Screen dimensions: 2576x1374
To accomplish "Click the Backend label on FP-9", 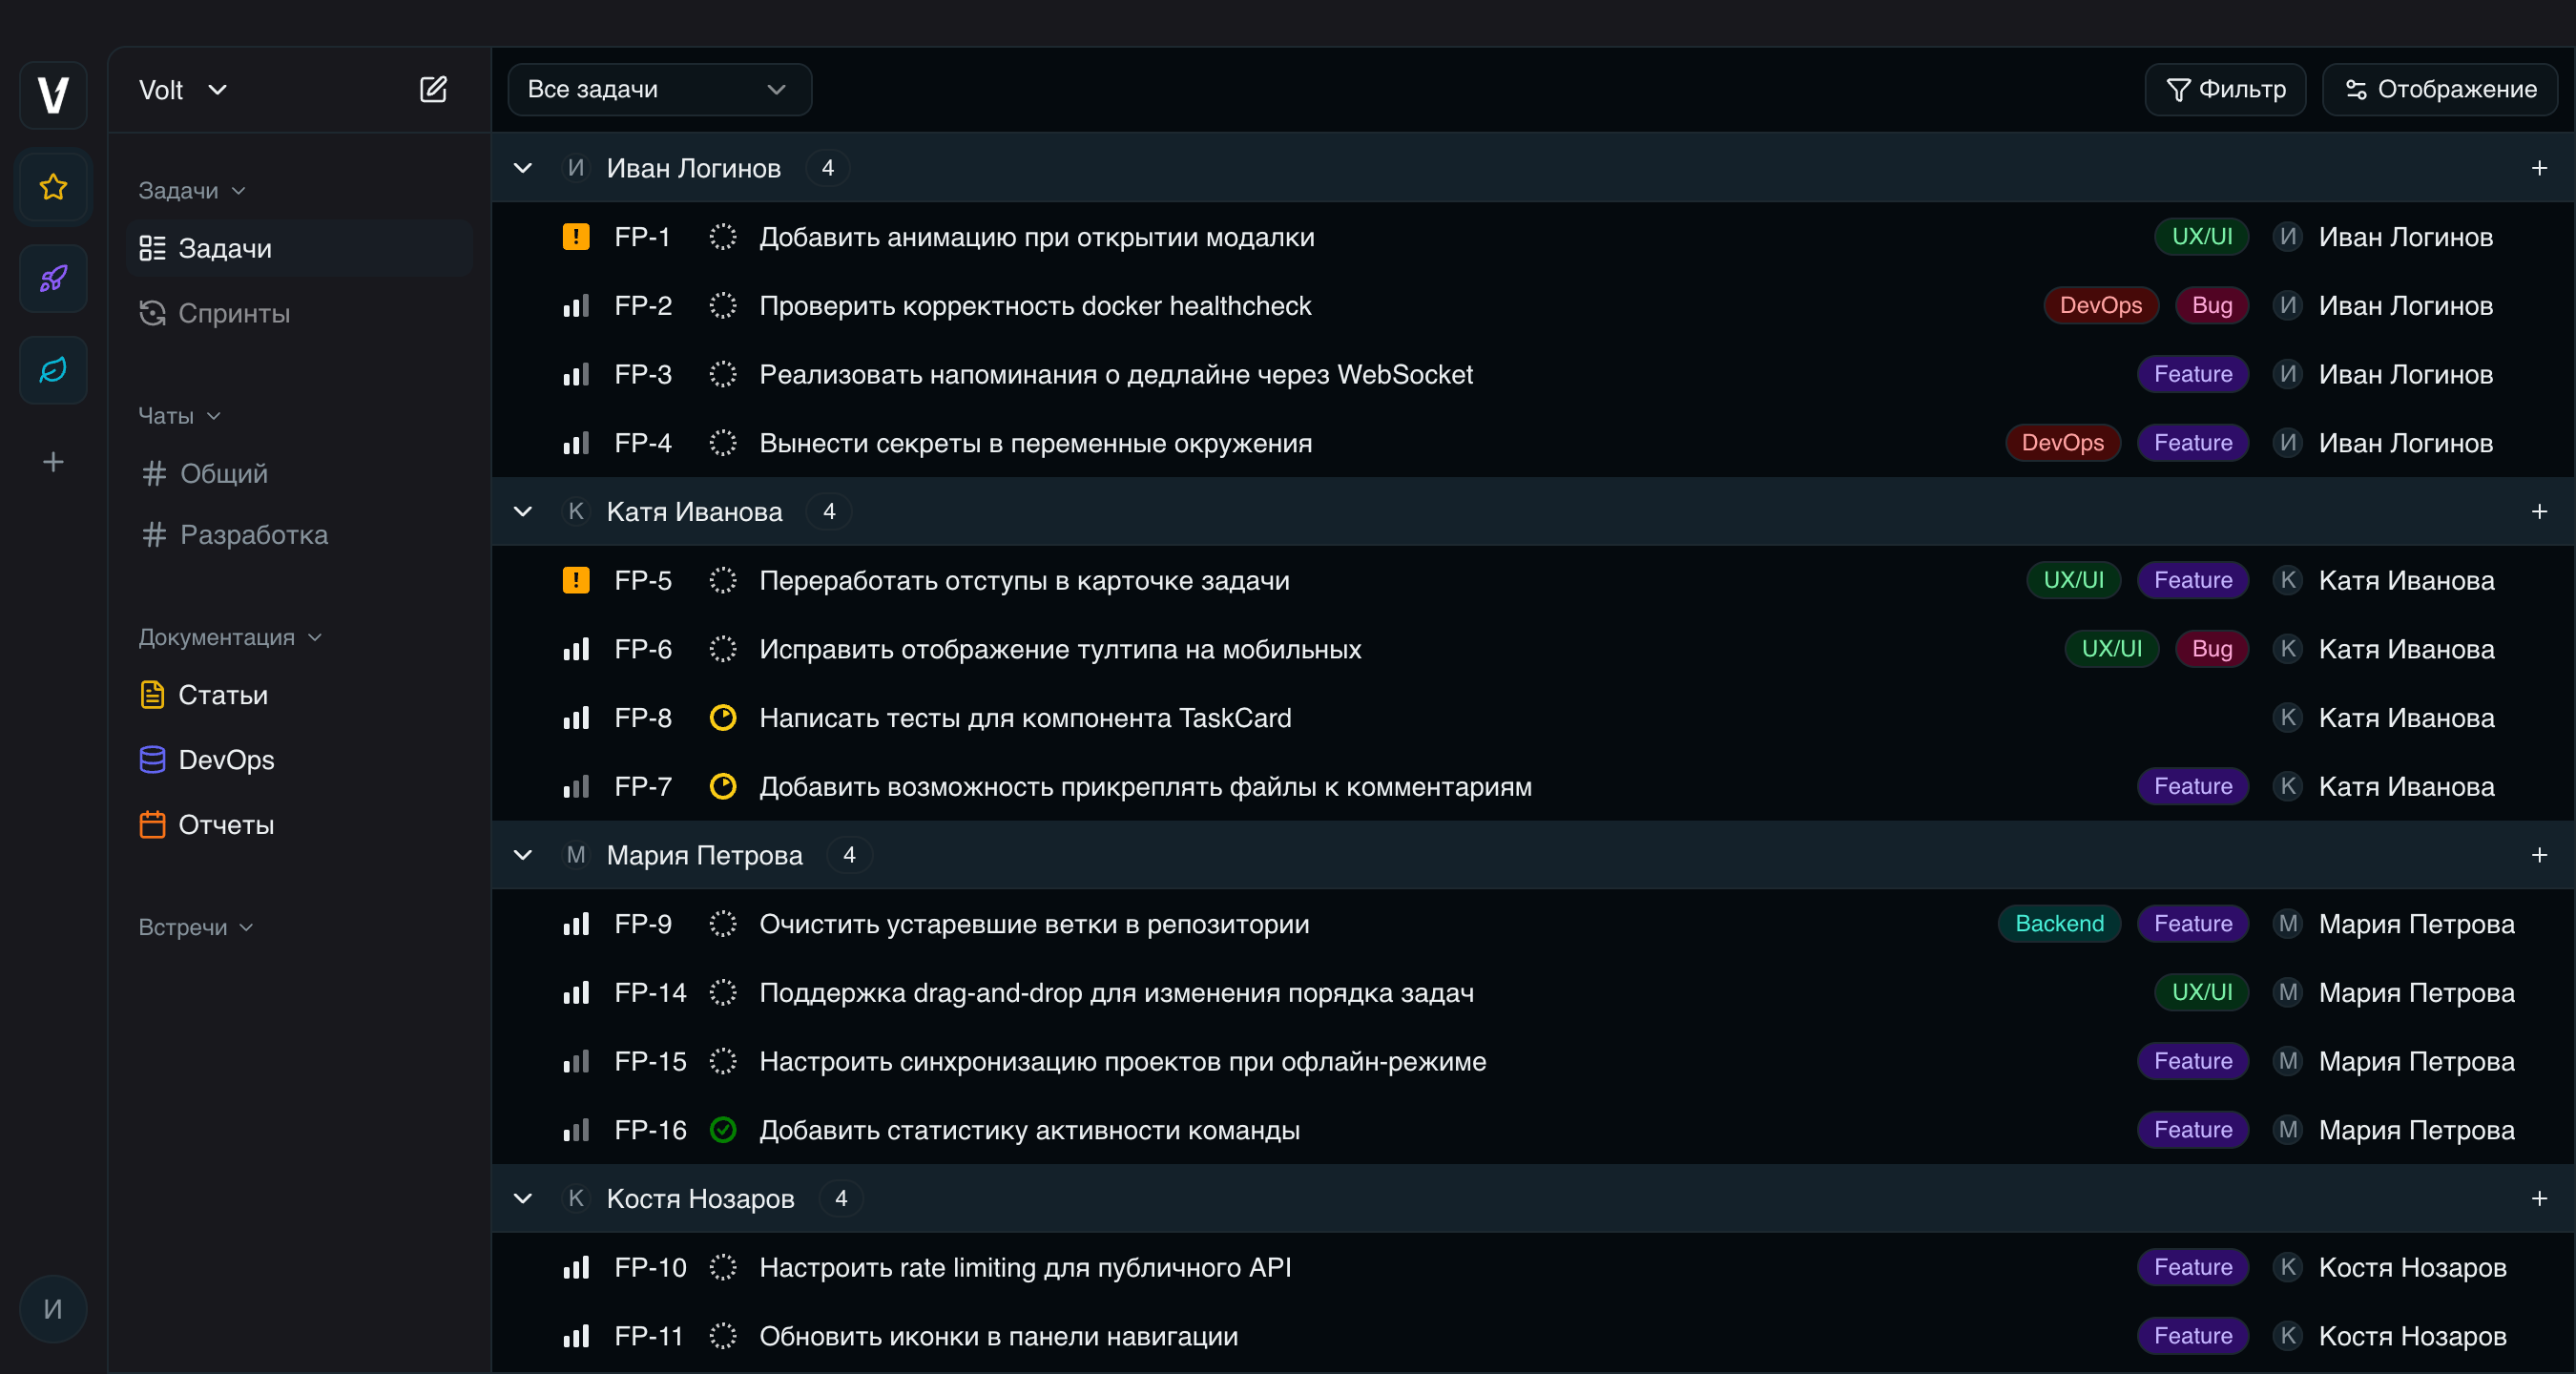I will [2058, 924].
